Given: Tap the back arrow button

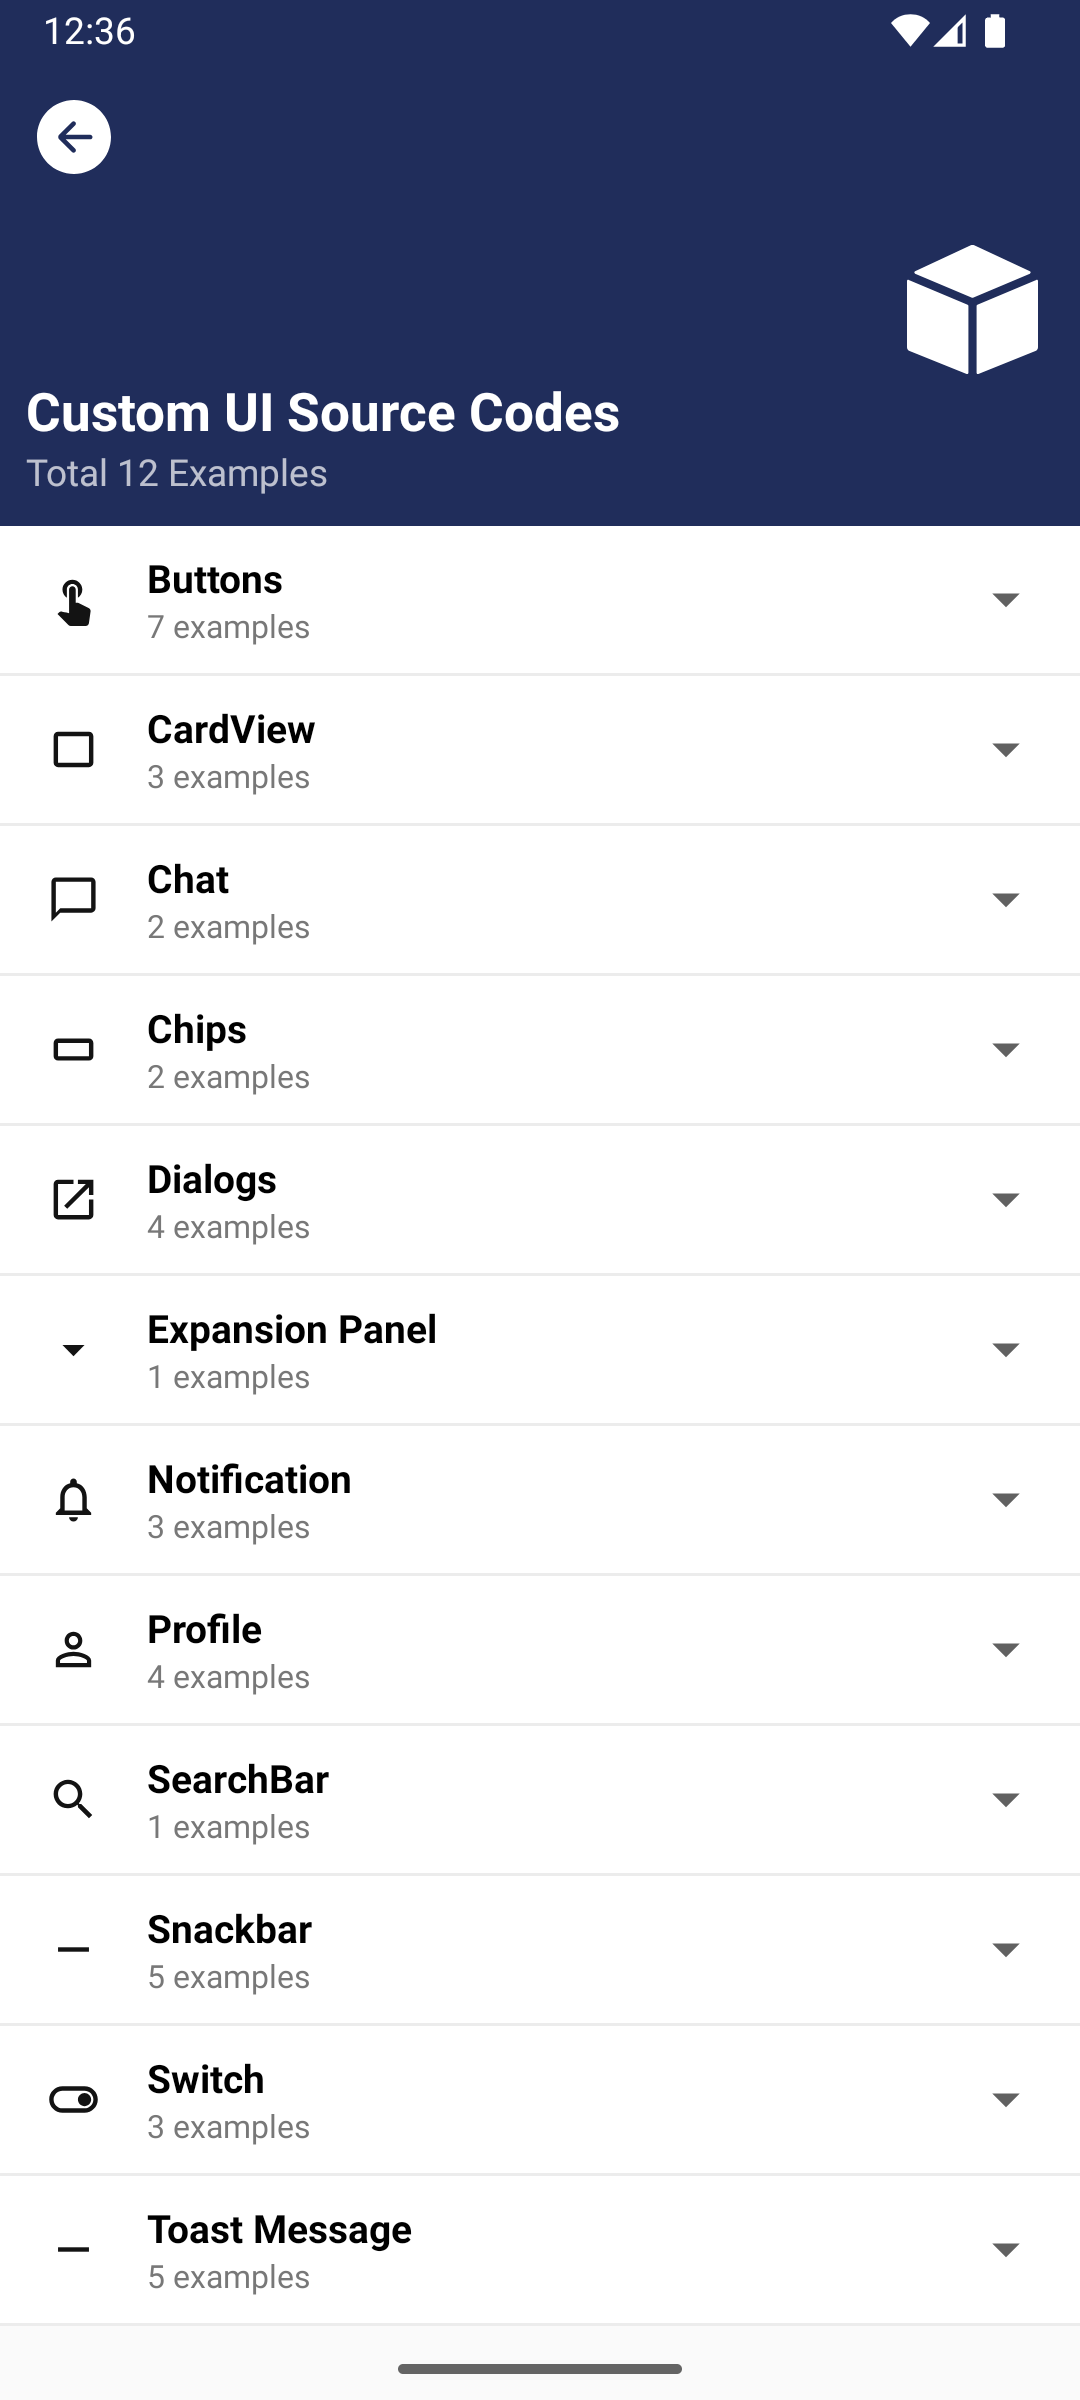Looking at the screenshot, I should pos(74,137).
